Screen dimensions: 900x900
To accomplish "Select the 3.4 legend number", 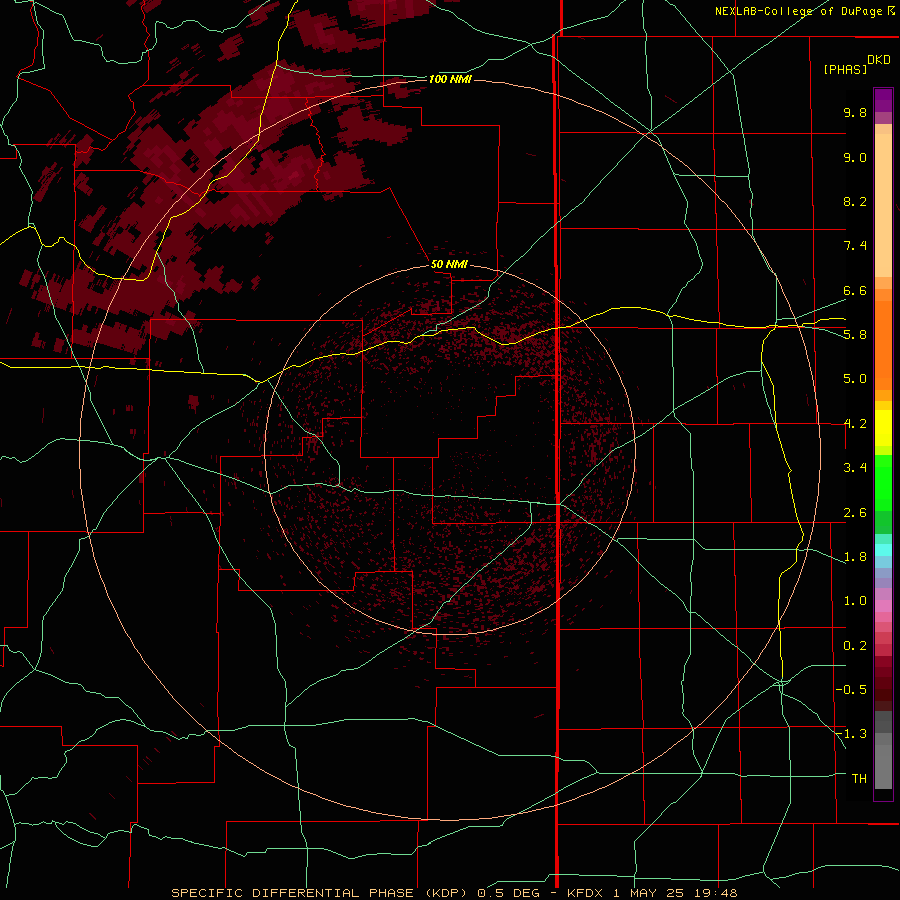I will point(855,468).
